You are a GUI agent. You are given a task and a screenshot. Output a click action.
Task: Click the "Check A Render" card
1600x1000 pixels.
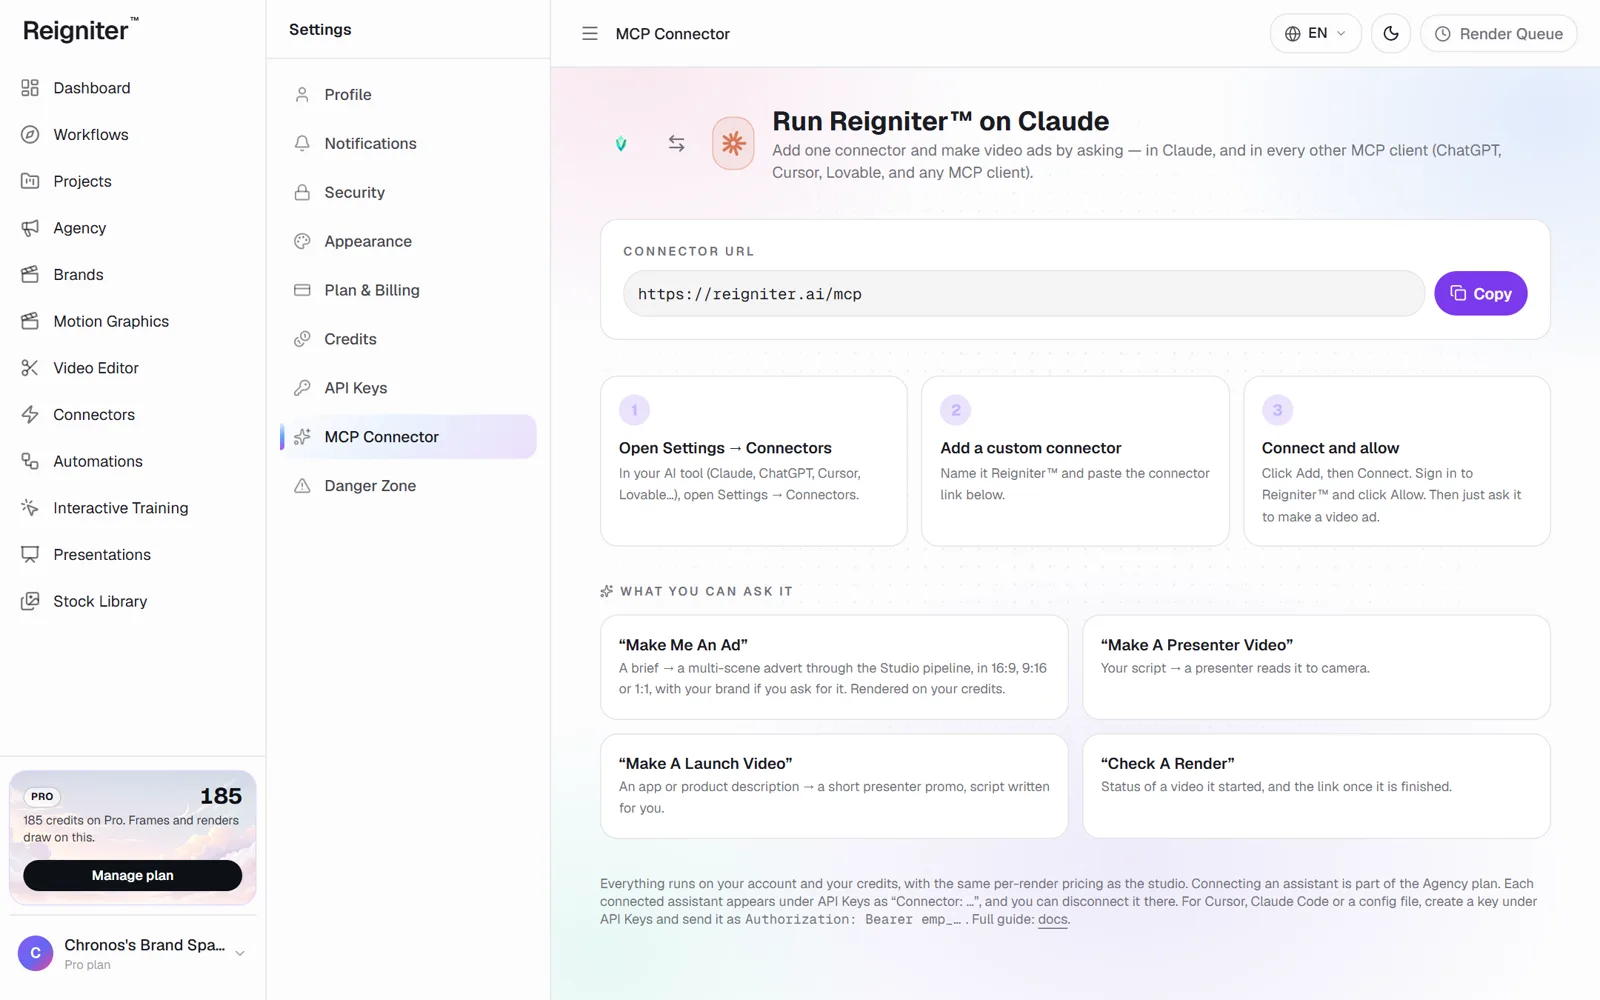tap(1316, 786)
